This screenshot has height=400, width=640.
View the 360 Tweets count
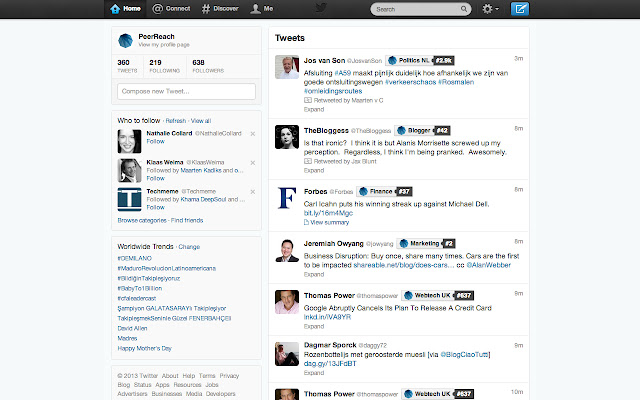pyautogui.click(x=127, y=66)
